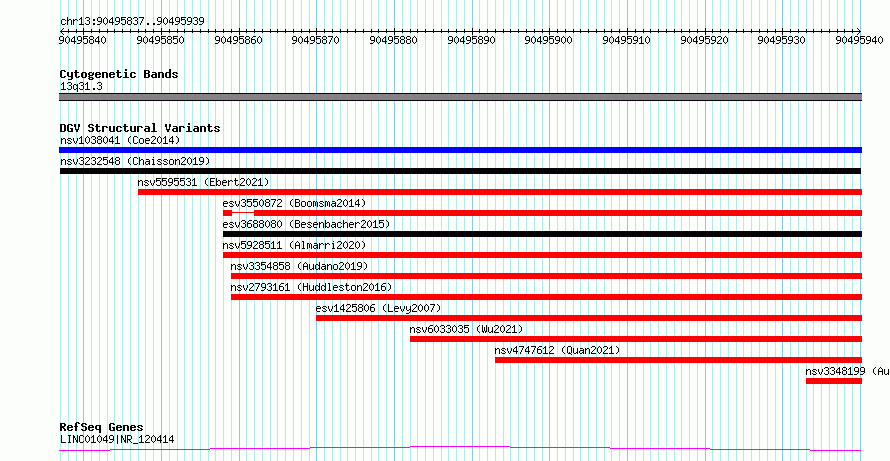Select the red nsv5928511 Almarri2020 bar
This screenshot has width=890, height=461.
pyautogui.click(x=543, y=255)
